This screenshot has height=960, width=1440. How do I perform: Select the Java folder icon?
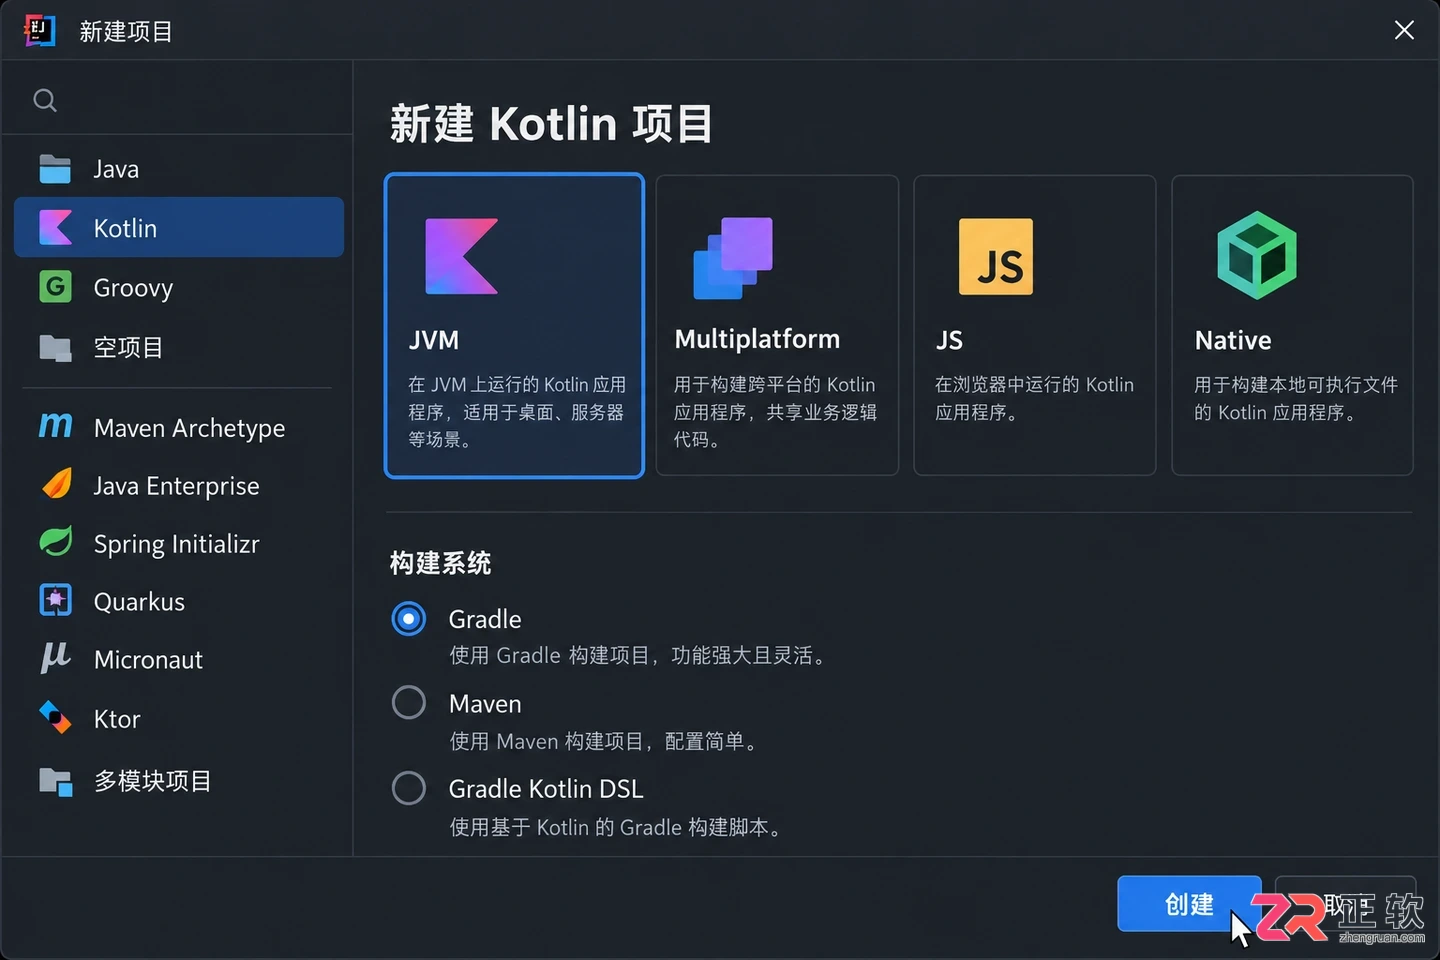[55, 169]
